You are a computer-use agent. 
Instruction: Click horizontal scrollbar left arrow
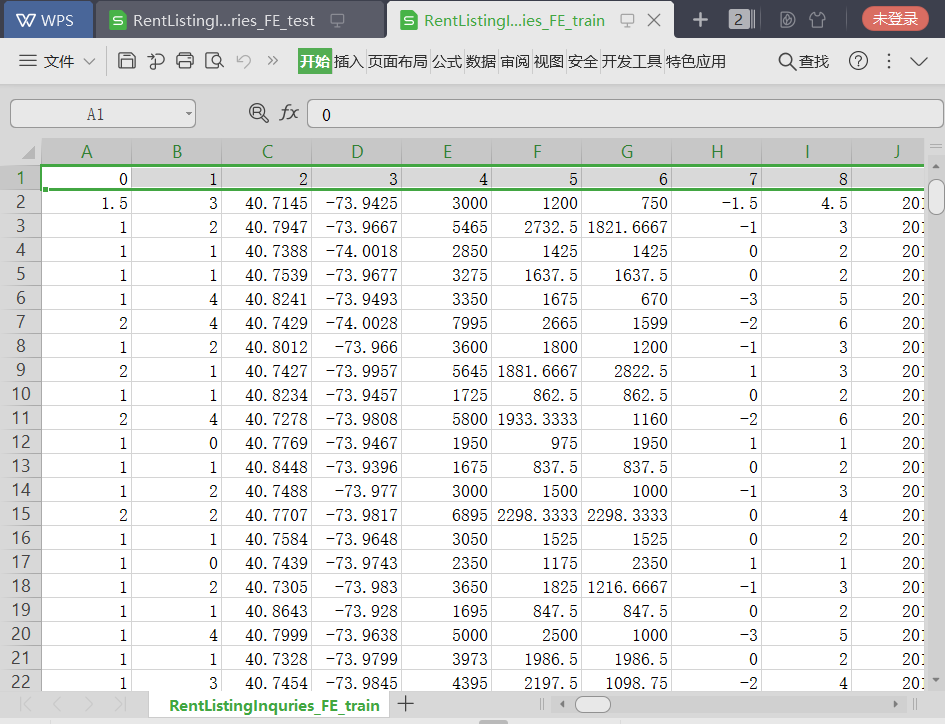tap(562, 704)
